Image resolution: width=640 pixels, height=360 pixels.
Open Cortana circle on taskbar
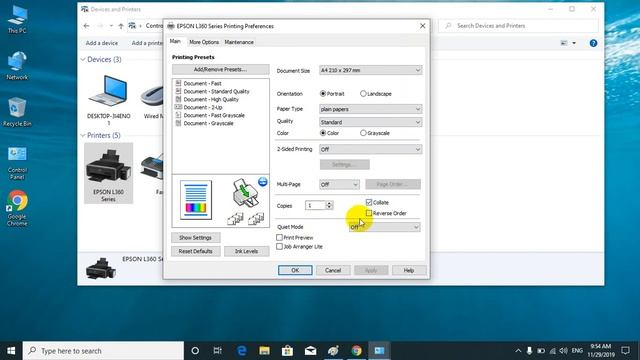point(195,351)
